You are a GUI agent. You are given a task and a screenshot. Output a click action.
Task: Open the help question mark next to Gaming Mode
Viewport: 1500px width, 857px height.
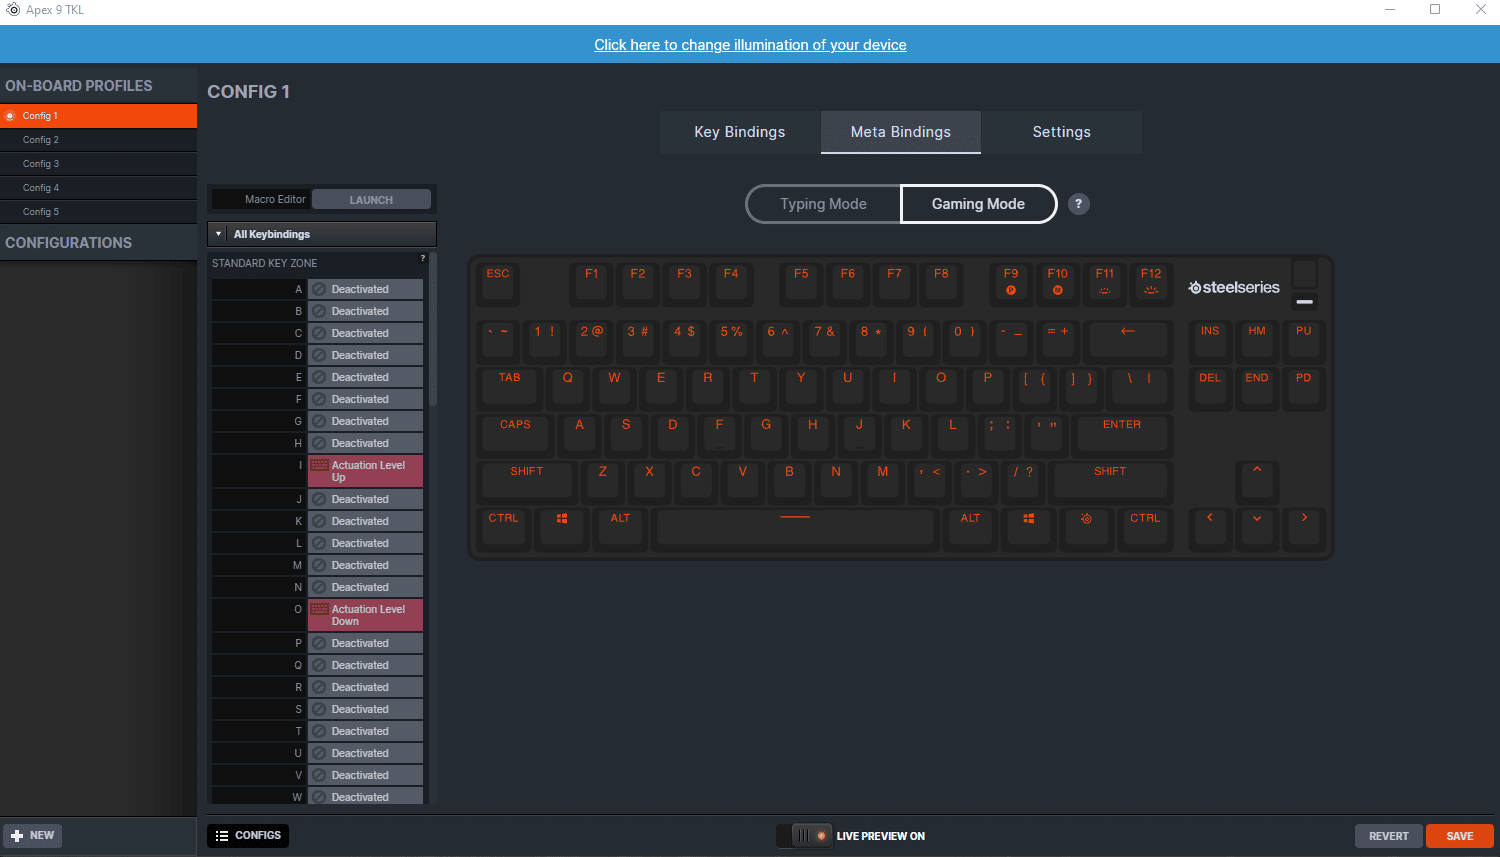click(x=1078, y=204)
